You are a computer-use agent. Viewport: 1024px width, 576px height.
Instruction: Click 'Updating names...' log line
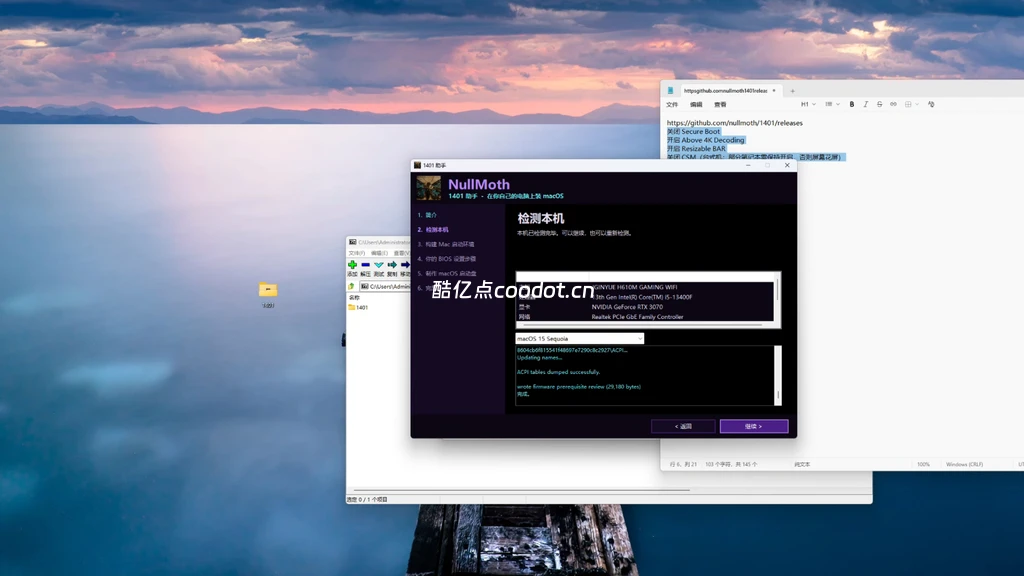pos(539,357)
